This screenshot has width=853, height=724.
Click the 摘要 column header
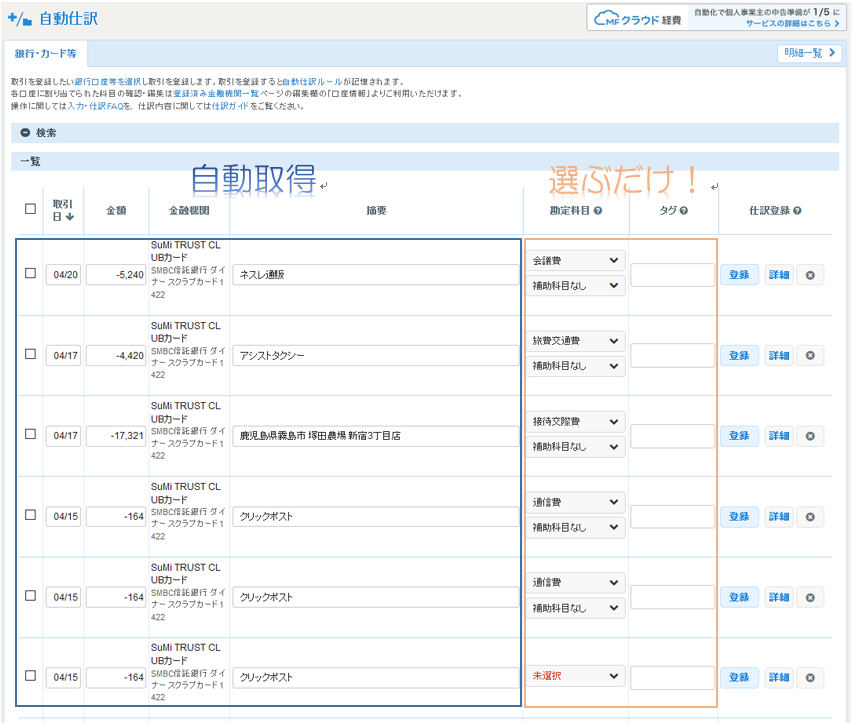[x=376, y=211]
